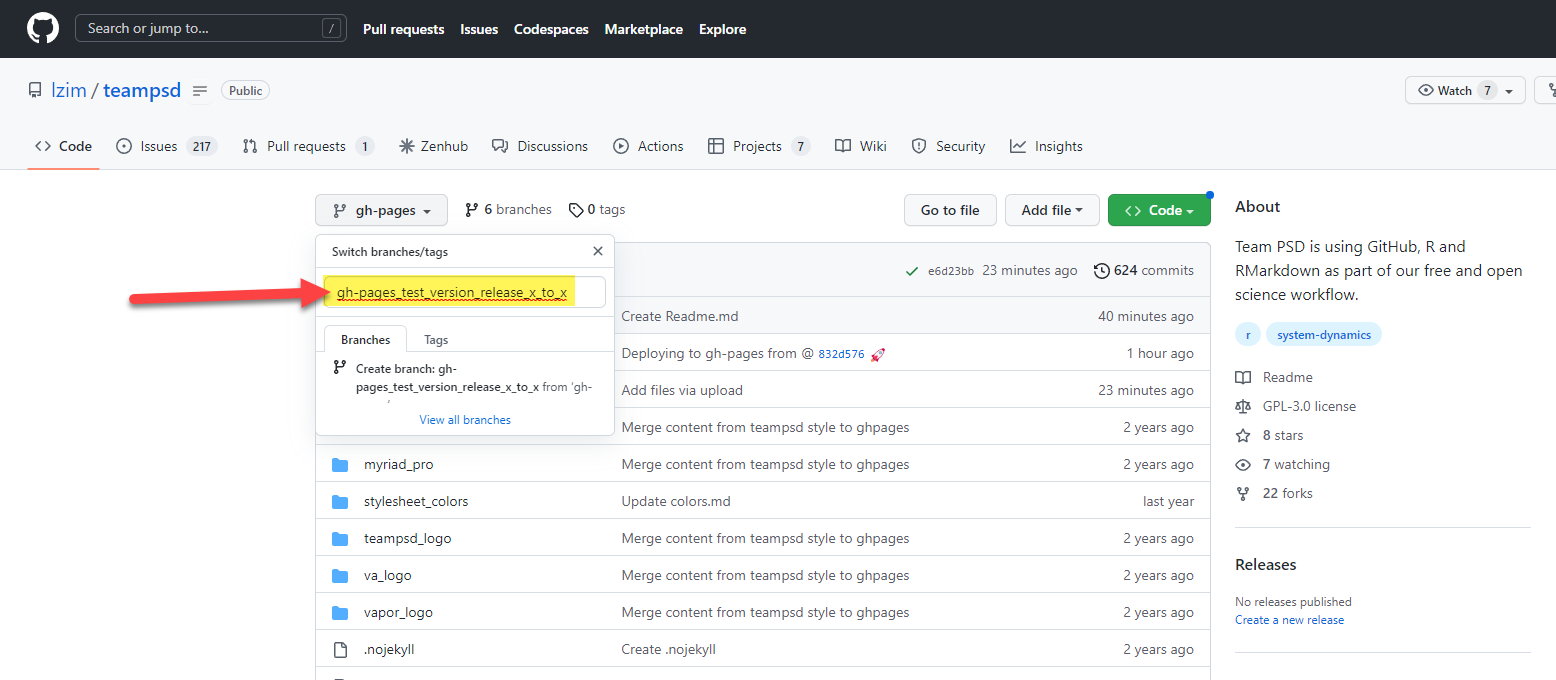Click the green check status icon
Screen dimensions: 1556x680
[911, 271]
